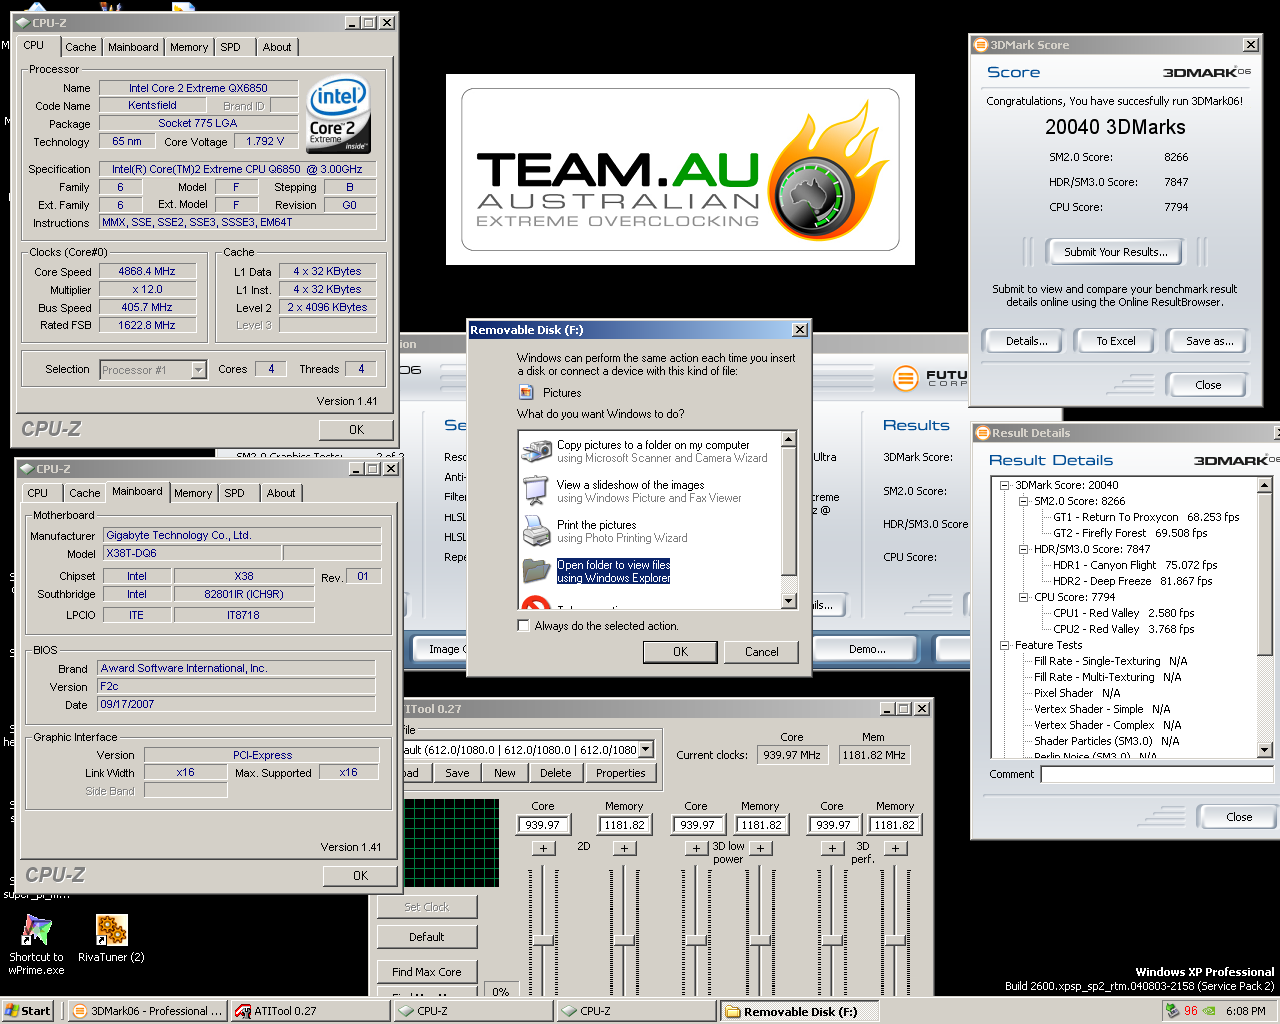The width and height of the screenshot is (1280, 1024).
Task: Enable Always do the selected action checkbox
Action: pyautogui.click(x=523, y=626)
